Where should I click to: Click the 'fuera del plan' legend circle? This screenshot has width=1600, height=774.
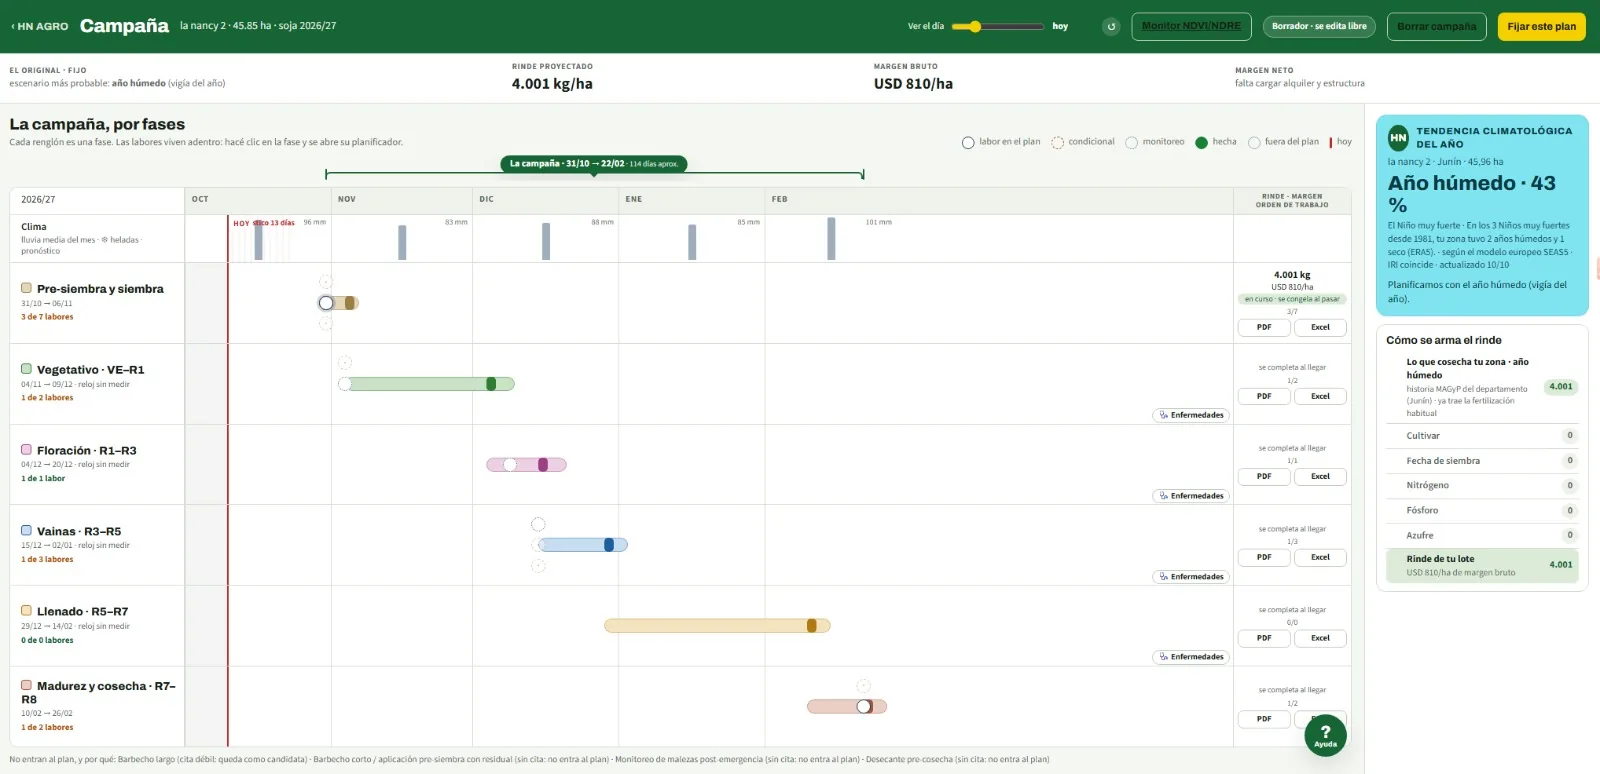(x=1254, y=143)
